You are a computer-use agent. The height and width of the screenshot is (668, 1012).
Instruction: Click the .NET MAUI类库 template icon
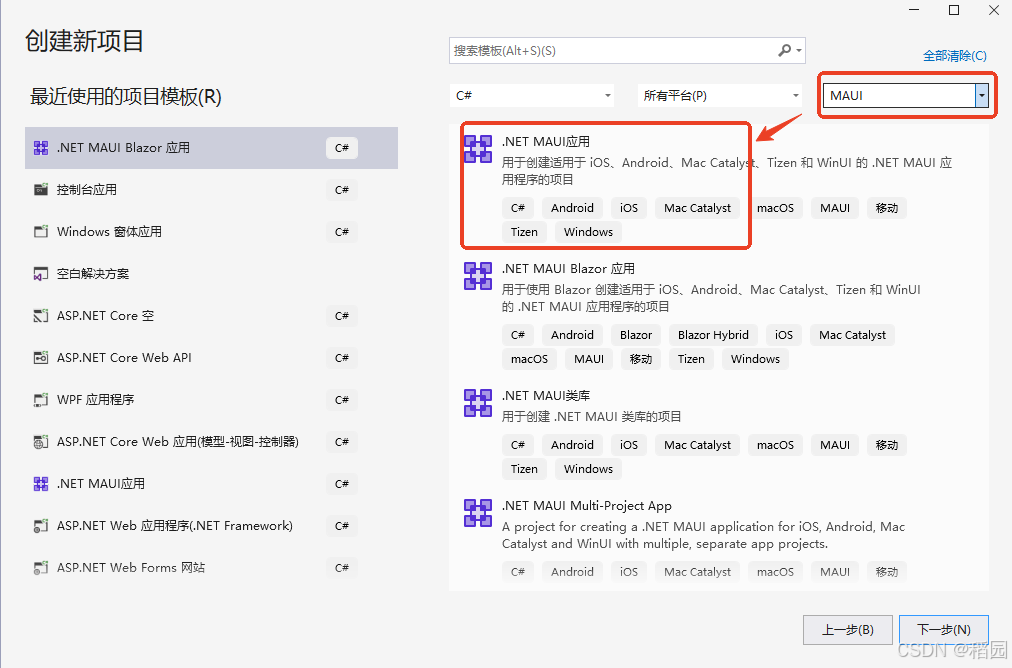(x=478, y=403)
